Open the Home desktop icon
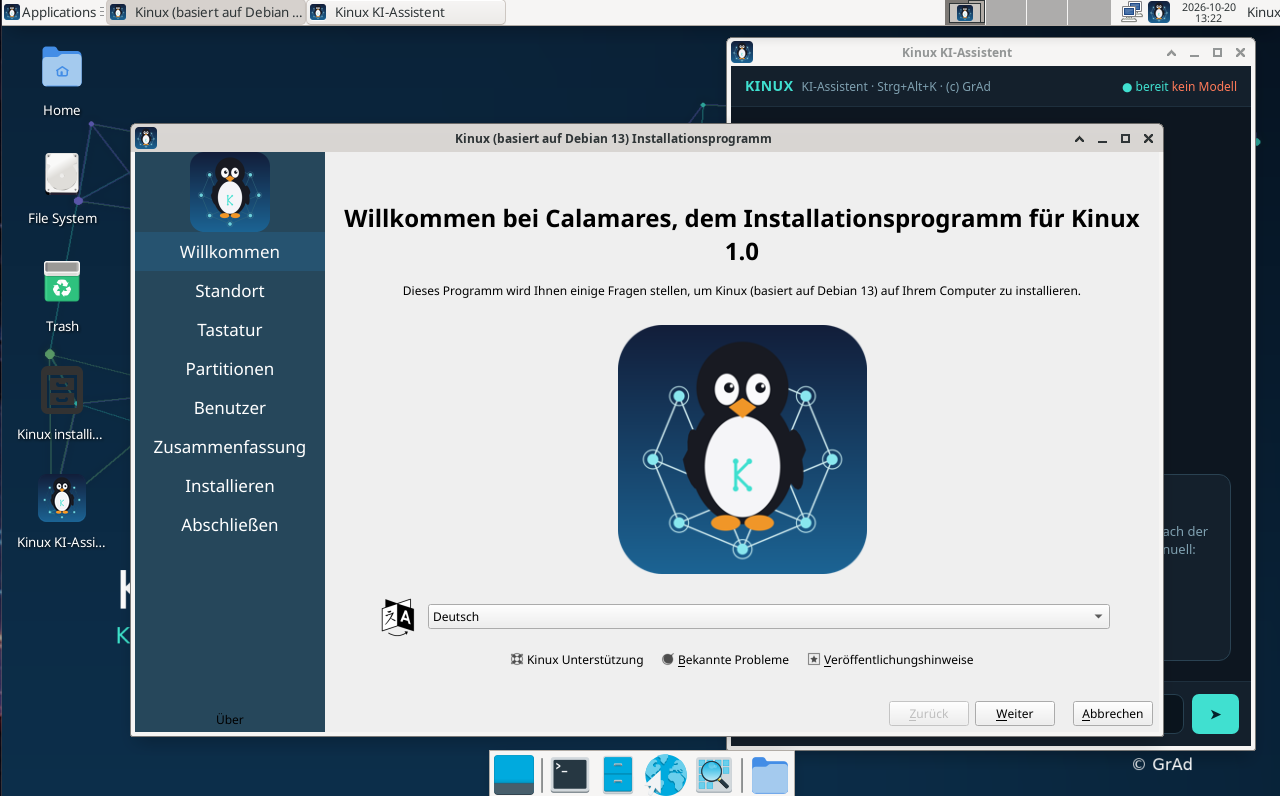The width and height of the screenshot is (1280, 796). (62, 80)
